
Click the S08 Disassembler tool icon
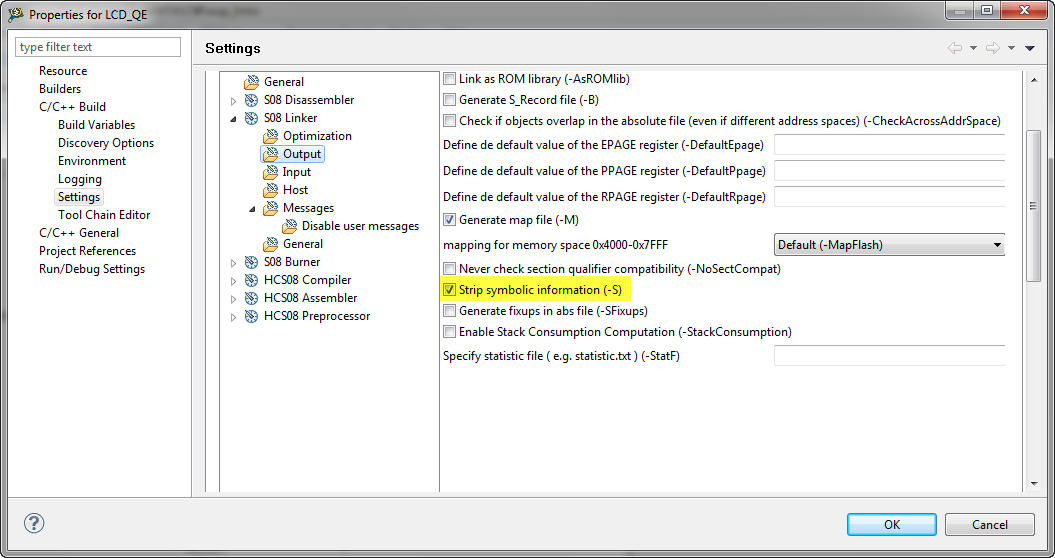252,100
